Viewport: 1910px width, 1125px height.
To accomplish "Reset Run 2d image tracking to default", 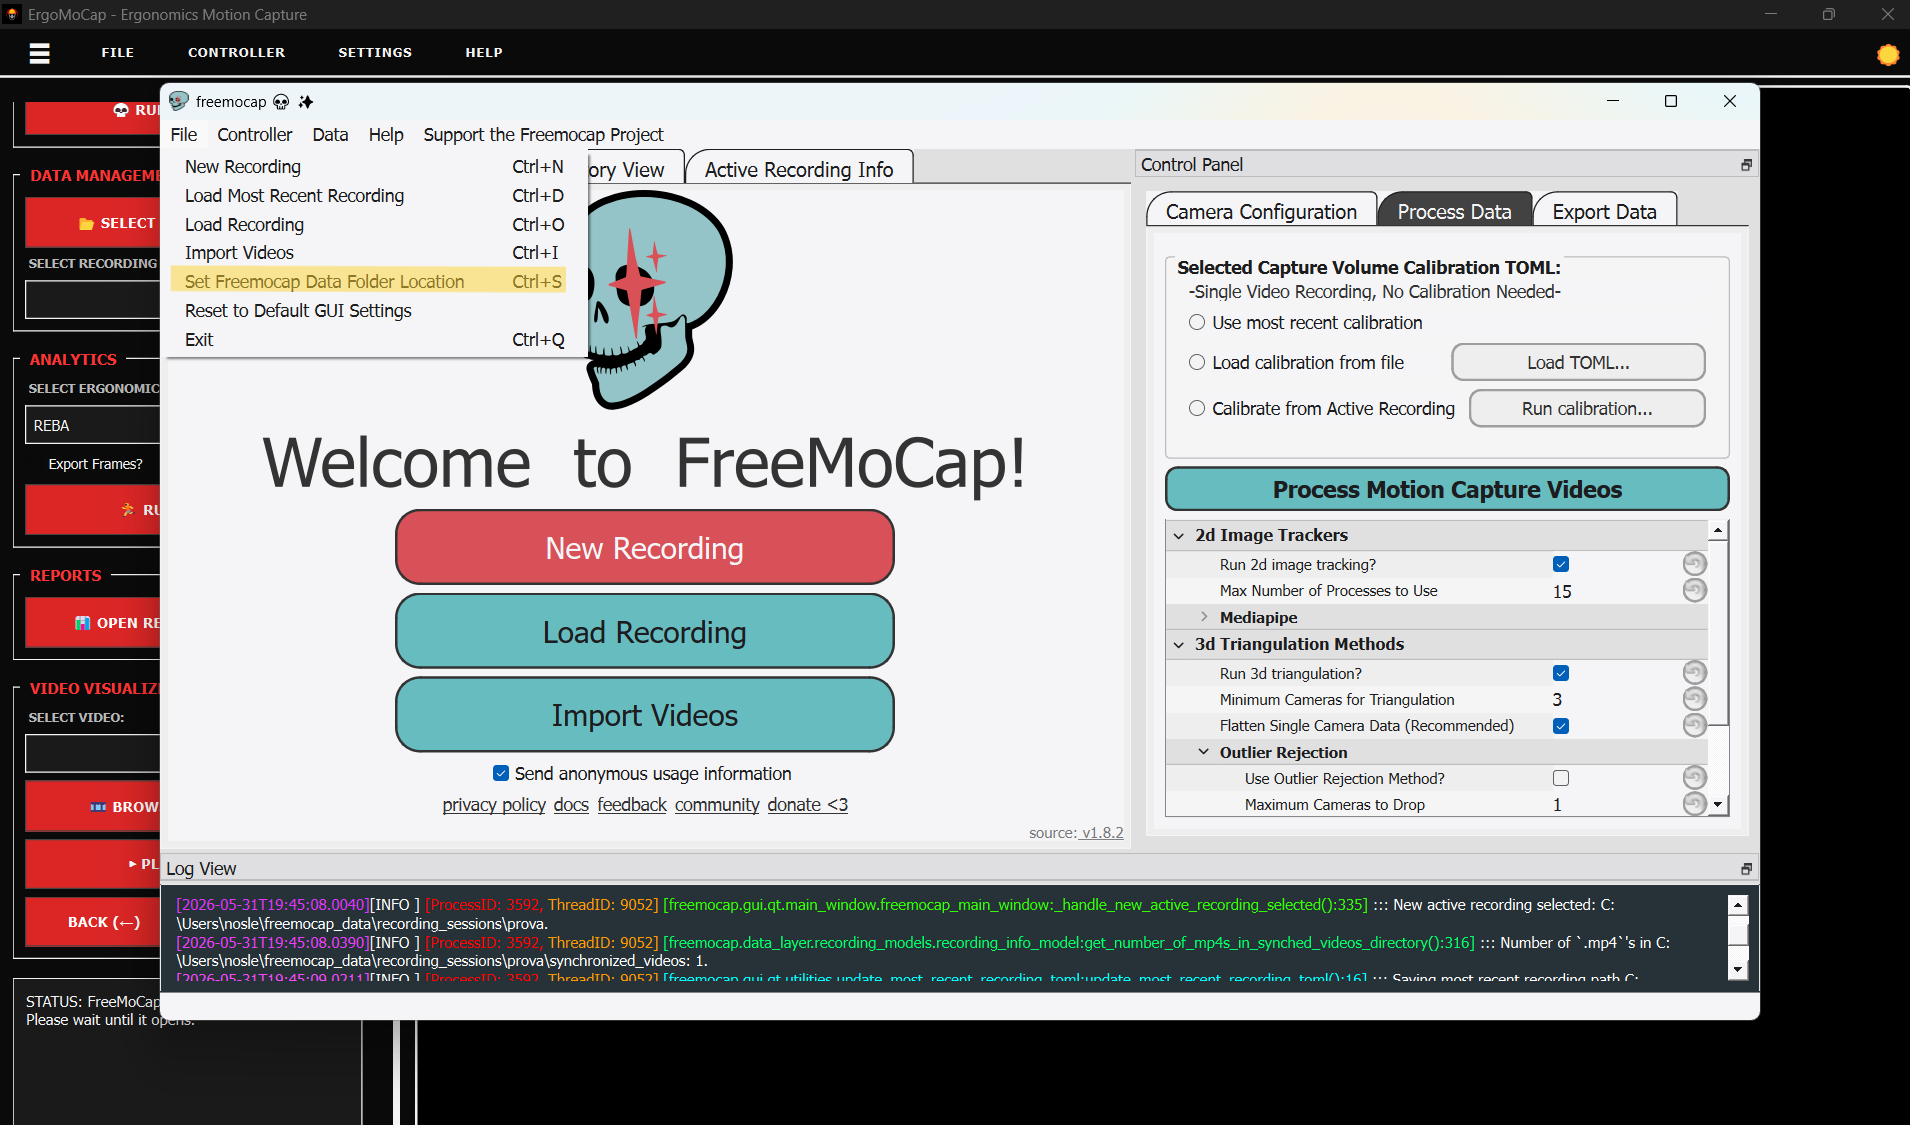I will click(x=1694, y=564).
